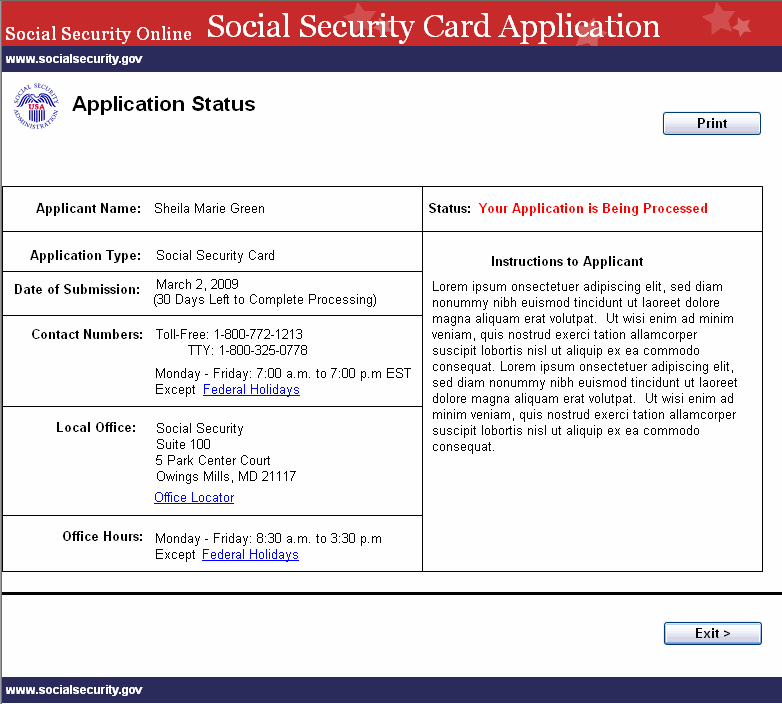Screen dimensions: 782x704
Task: Click the Date of Submission: label
Action: (x=77, y=289)
